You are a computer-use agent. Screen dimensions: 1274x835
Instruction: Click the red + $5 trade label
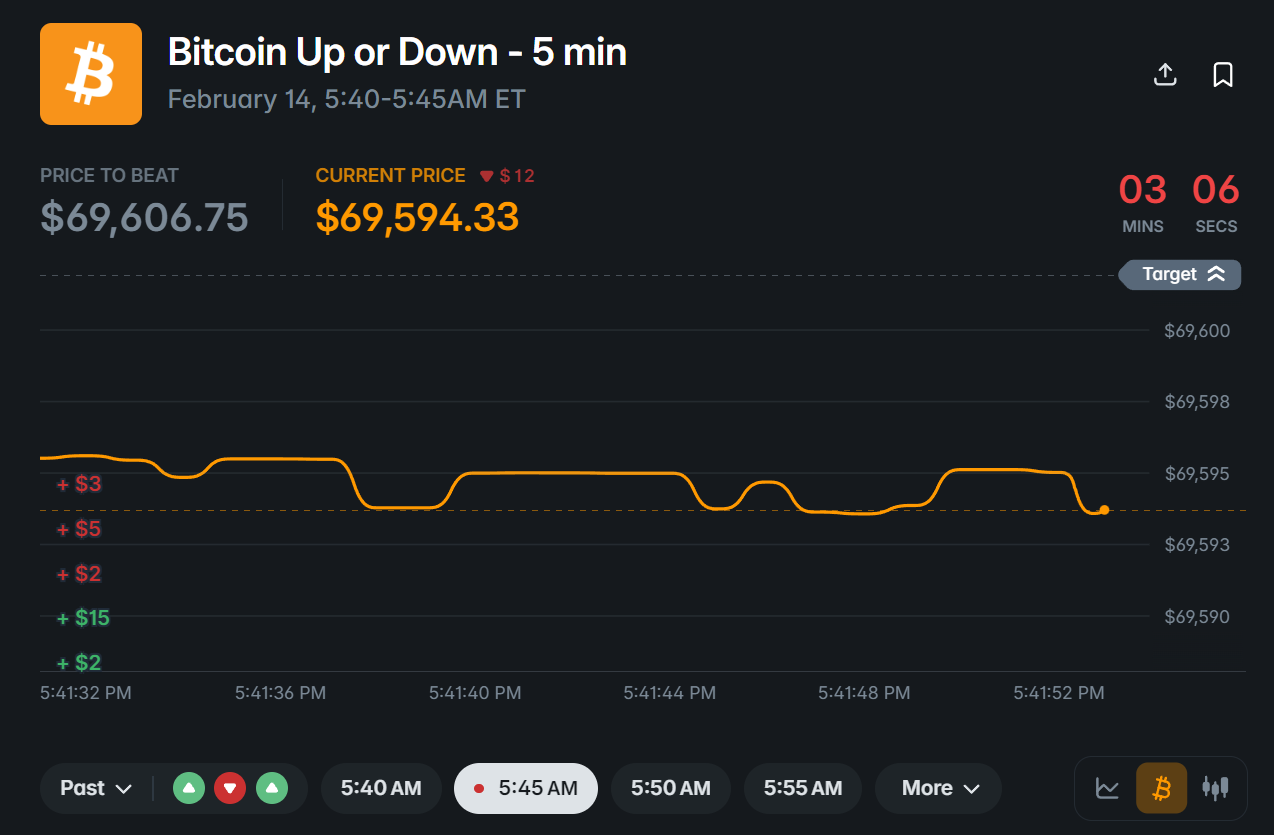click(79, 529)
